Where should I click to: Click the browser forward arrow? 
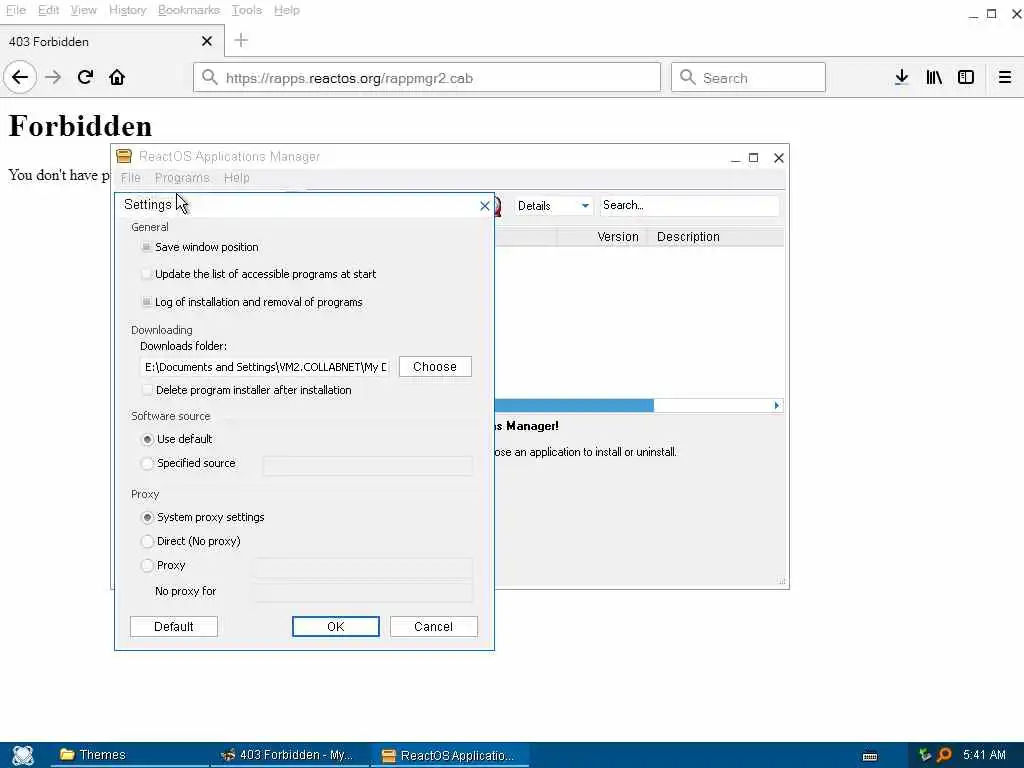click(53, 78)
